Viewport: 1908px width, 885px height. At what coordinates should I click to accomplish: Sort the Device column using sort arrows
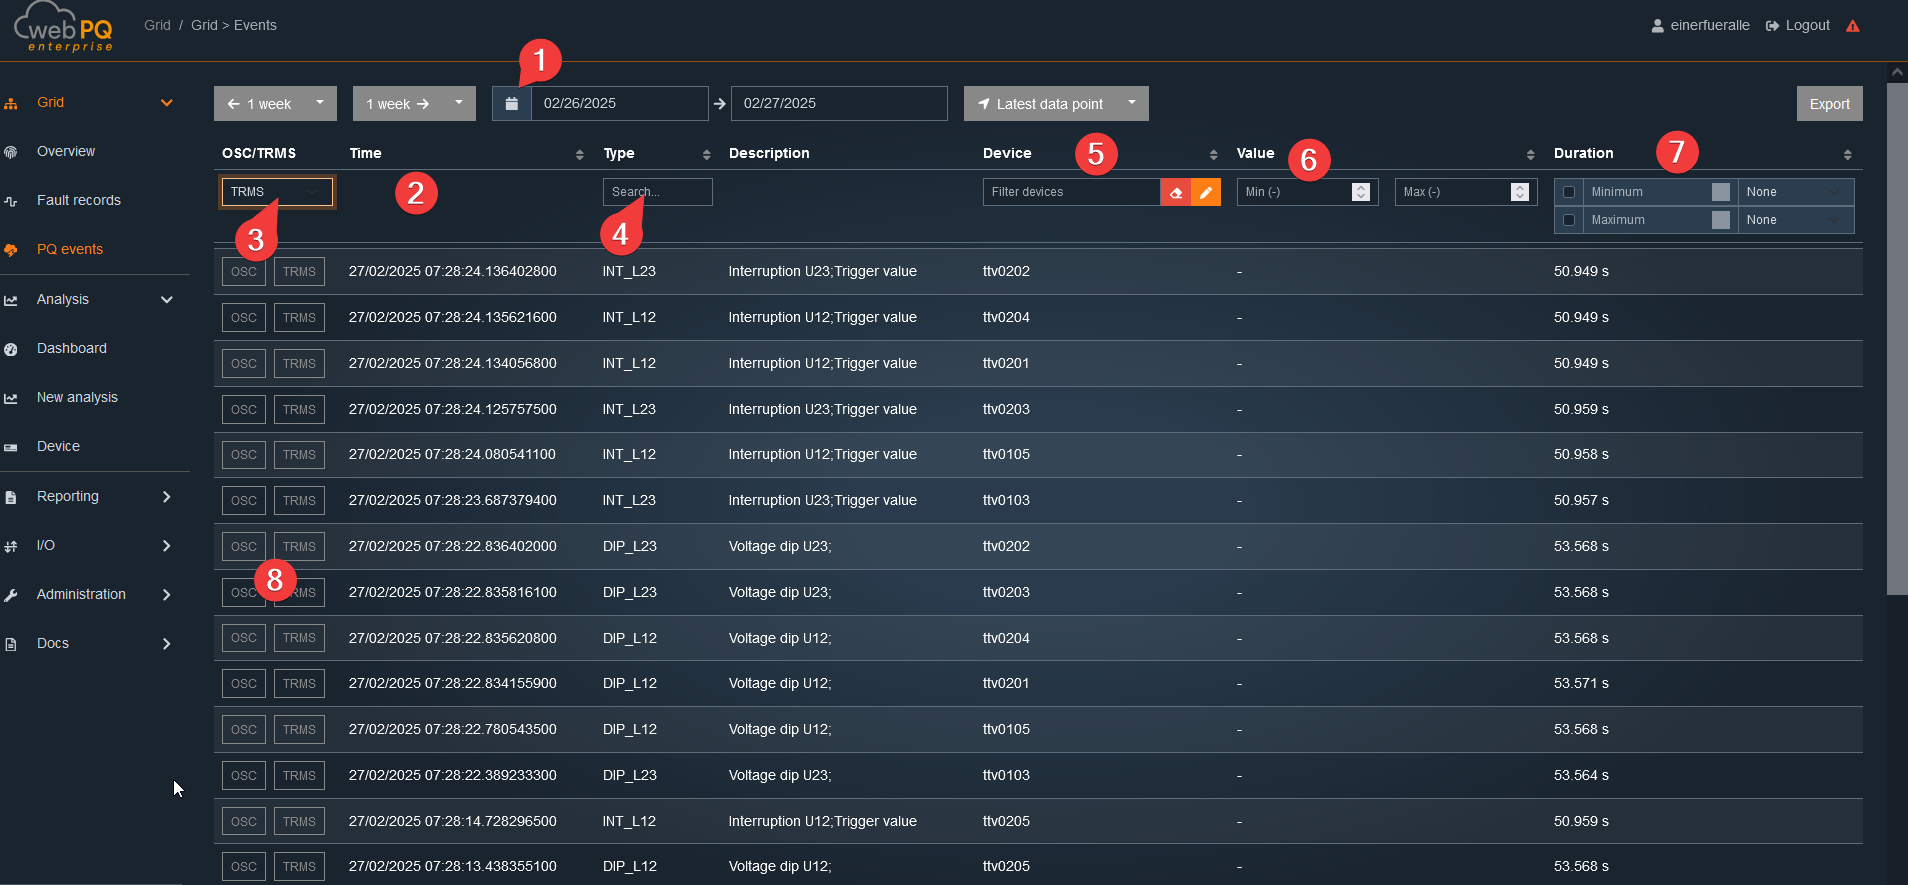tap(1213, 154)
